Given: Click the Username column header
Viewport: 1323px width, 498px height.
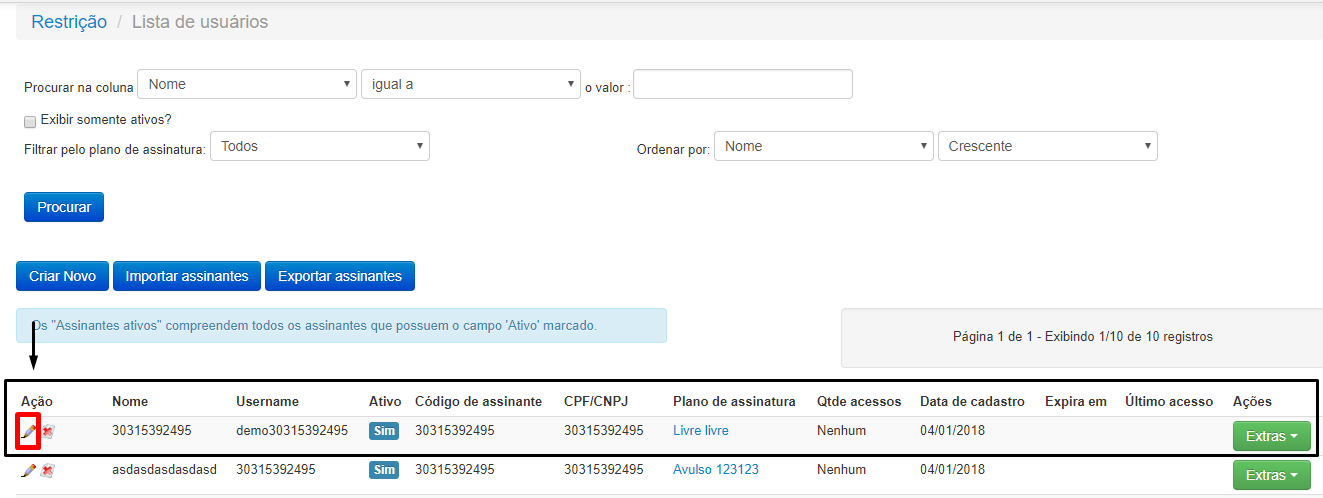Looking at the screenshot, I should click(267, 402).
